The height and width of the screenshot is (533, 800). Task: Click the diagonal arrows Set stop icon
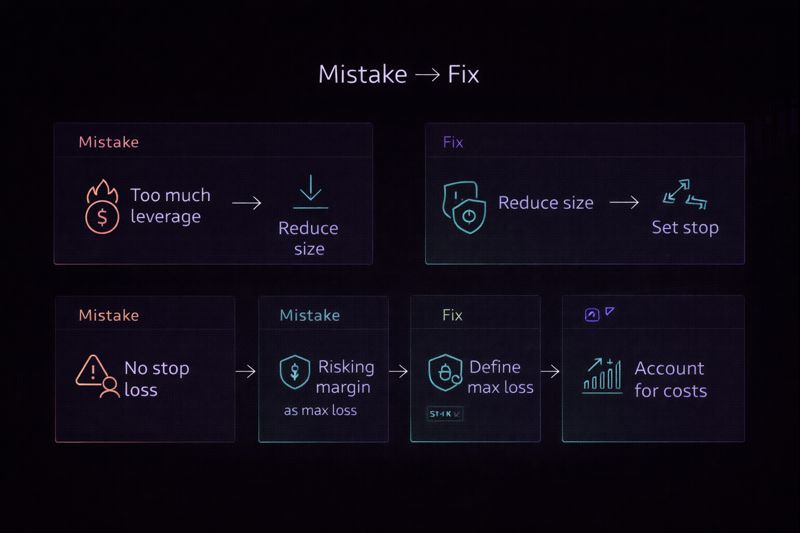click(684, 195)
